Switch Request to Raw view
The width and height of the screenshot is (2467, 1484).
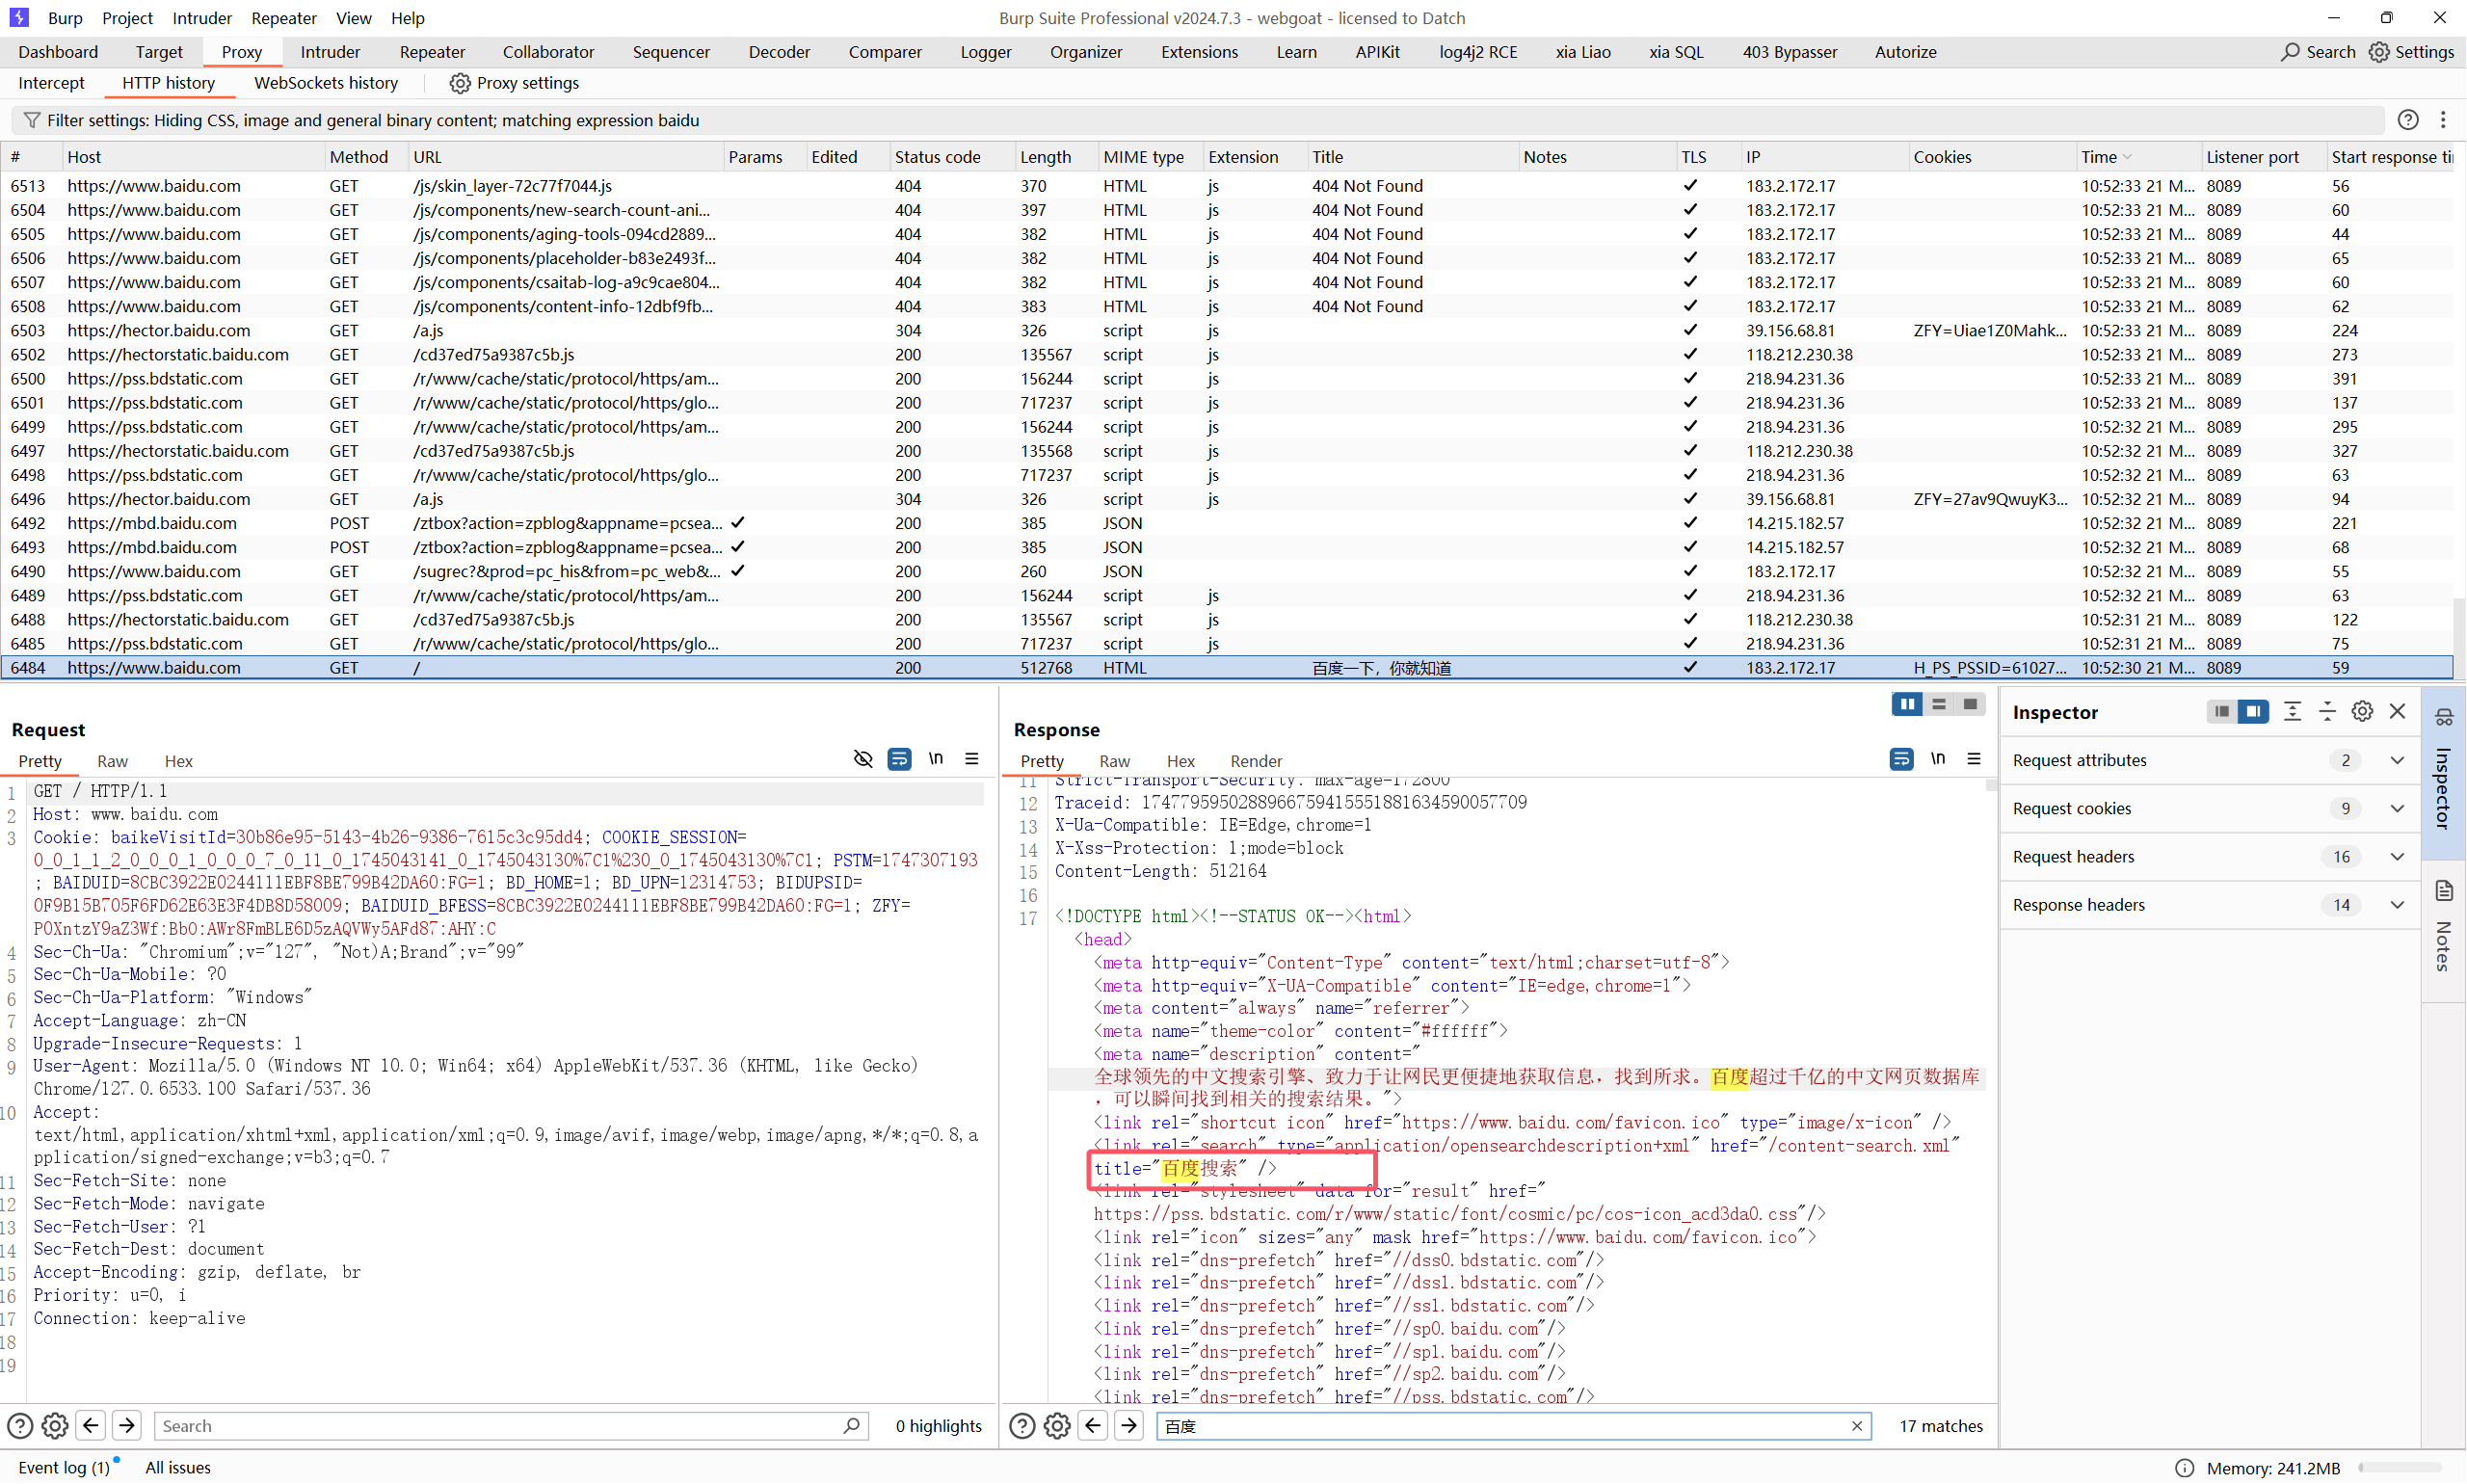click(112, 761)
